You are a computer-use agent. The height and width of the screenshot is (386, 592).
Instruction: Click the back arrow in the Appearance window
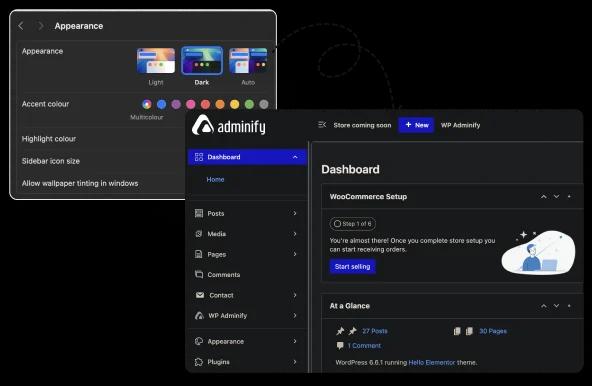(21, 26)
